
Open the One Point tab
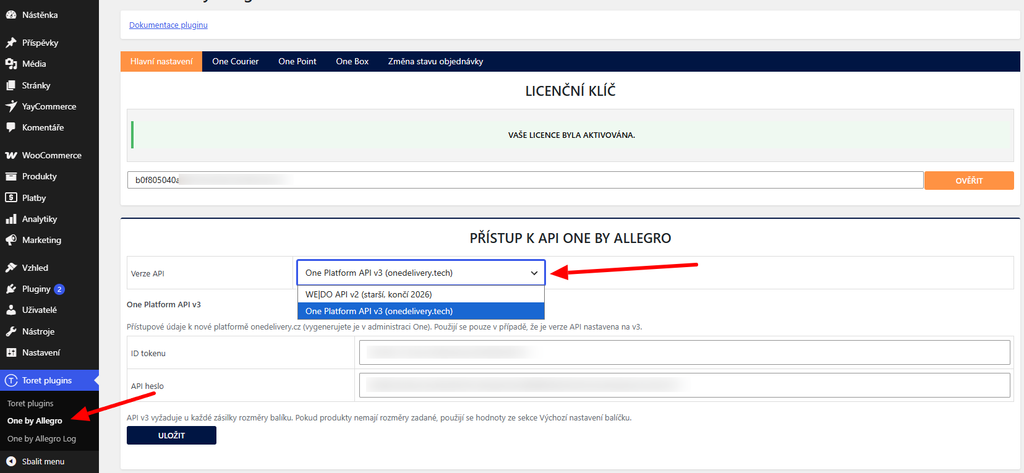coord(297,61)
